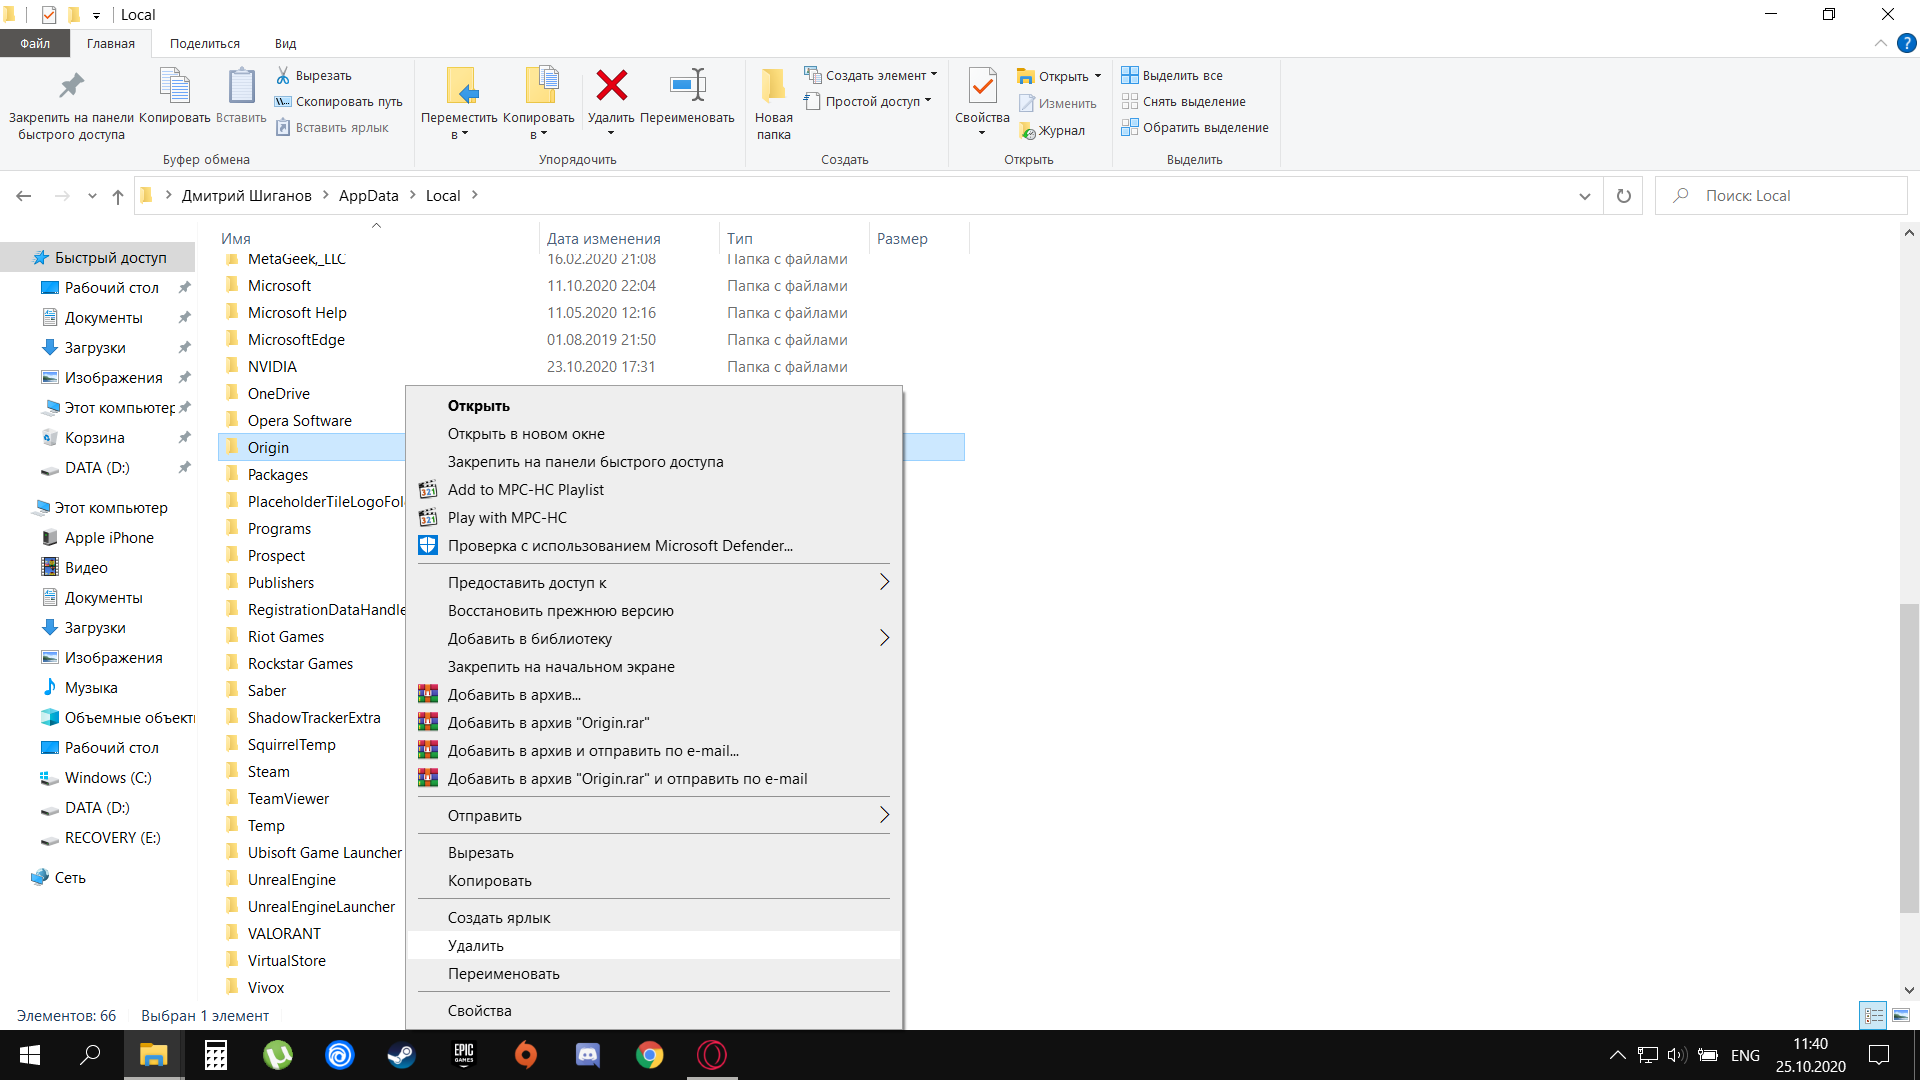Open the notification center in taskbar
The height and width of the screenshot is (1080, 1920).
pos(1879,1055)
